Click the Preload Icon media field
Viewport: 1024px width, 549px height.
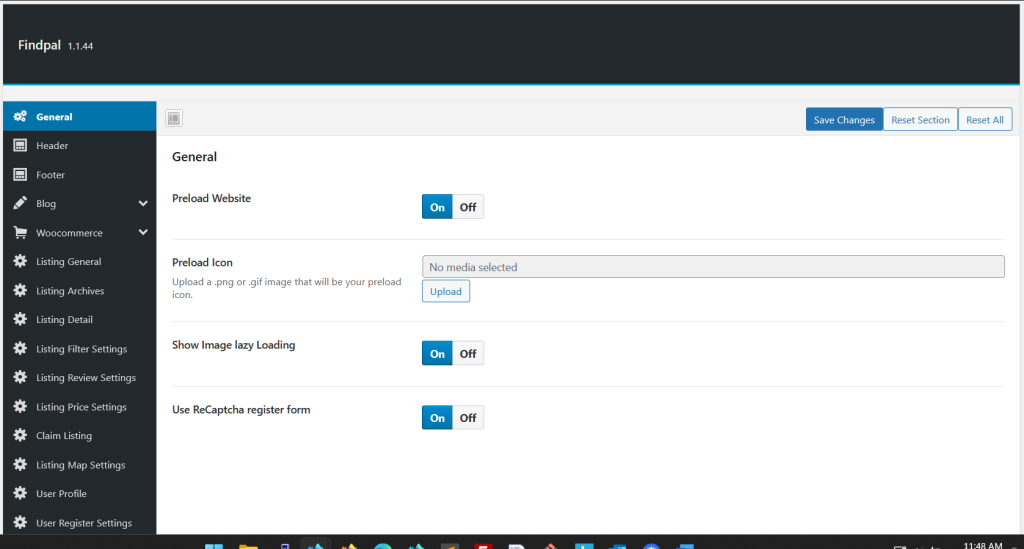click(712, 267)
